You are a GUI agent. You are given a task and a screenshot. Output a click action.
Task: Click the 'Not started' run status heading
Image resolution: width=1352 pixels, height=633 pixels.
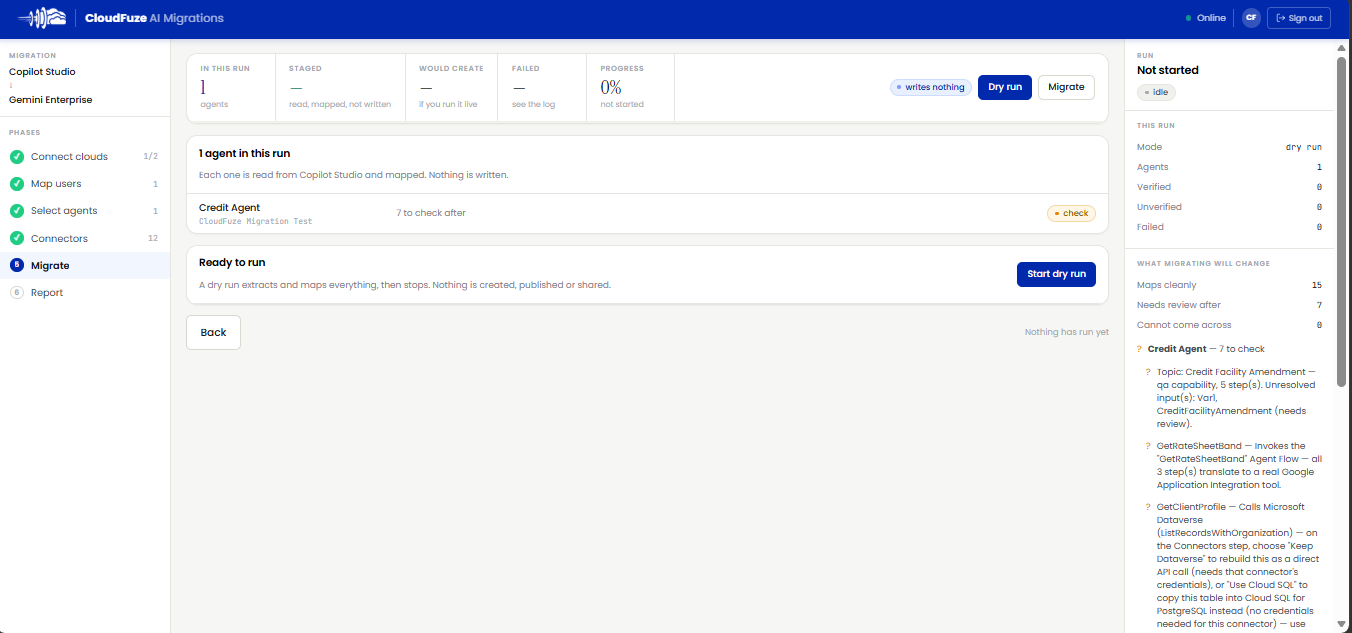click(x=1168, y=70)
